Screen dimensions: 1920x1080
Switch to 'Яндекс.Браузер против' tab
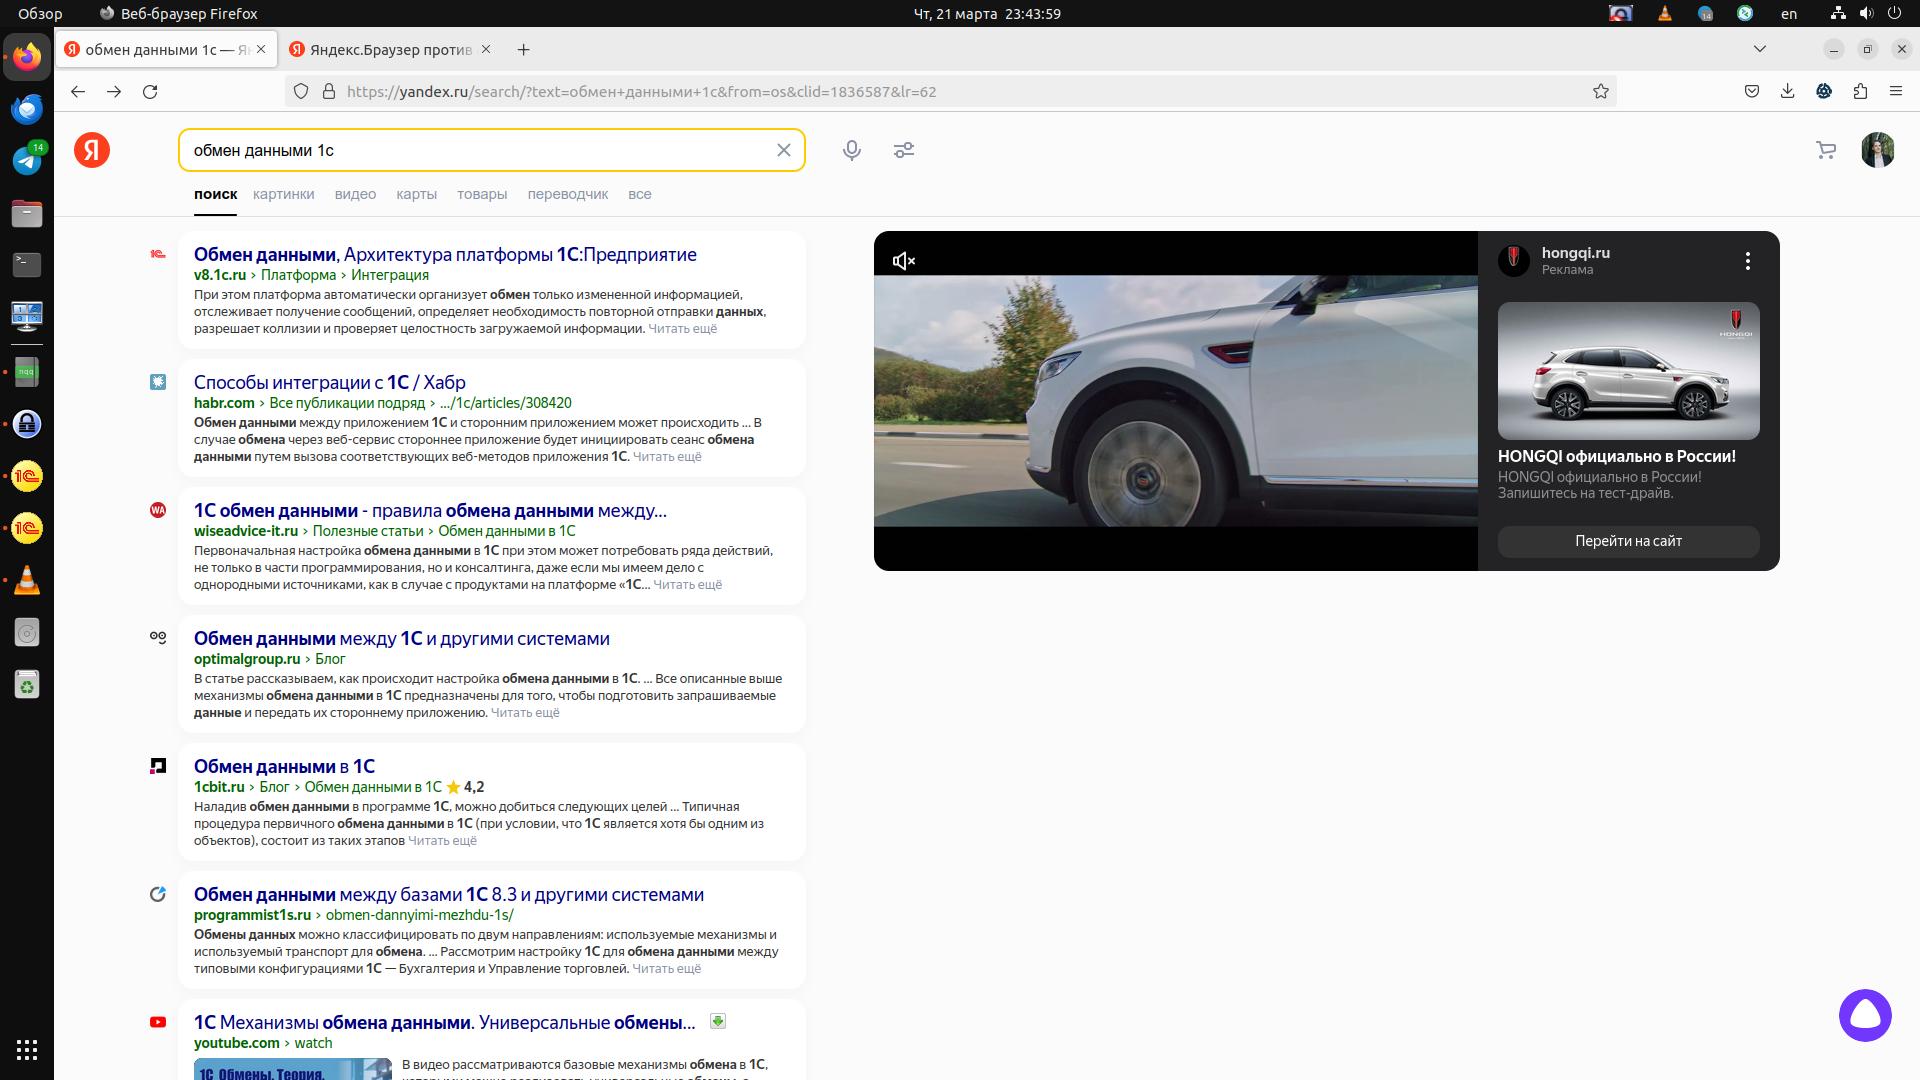pyautogui.click(x=390, y=49)
